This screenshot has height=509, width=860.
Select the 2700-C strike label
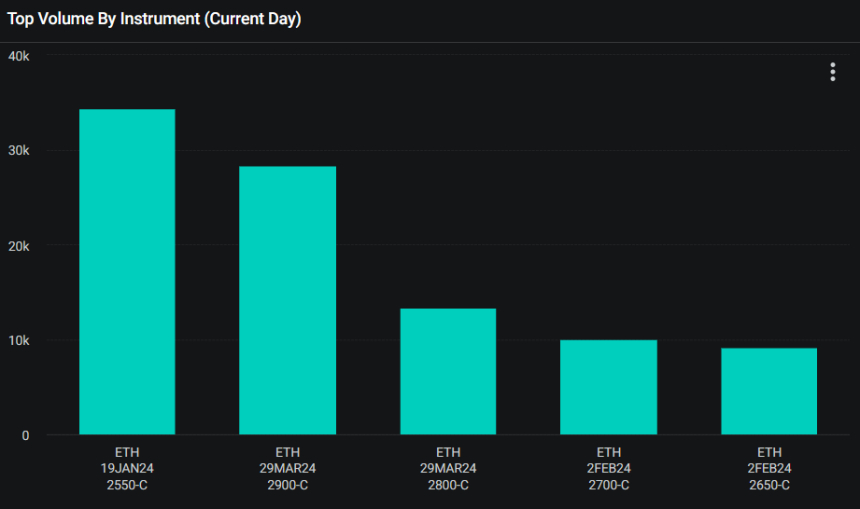point(608,485)
